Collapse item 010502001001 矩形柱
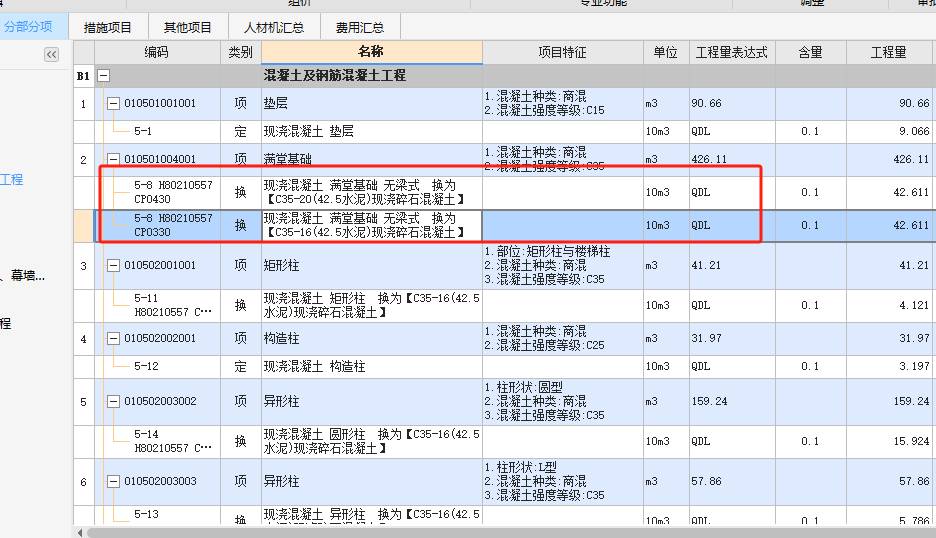Viewport: 936px width, 538px height. (x=113, y=265)
